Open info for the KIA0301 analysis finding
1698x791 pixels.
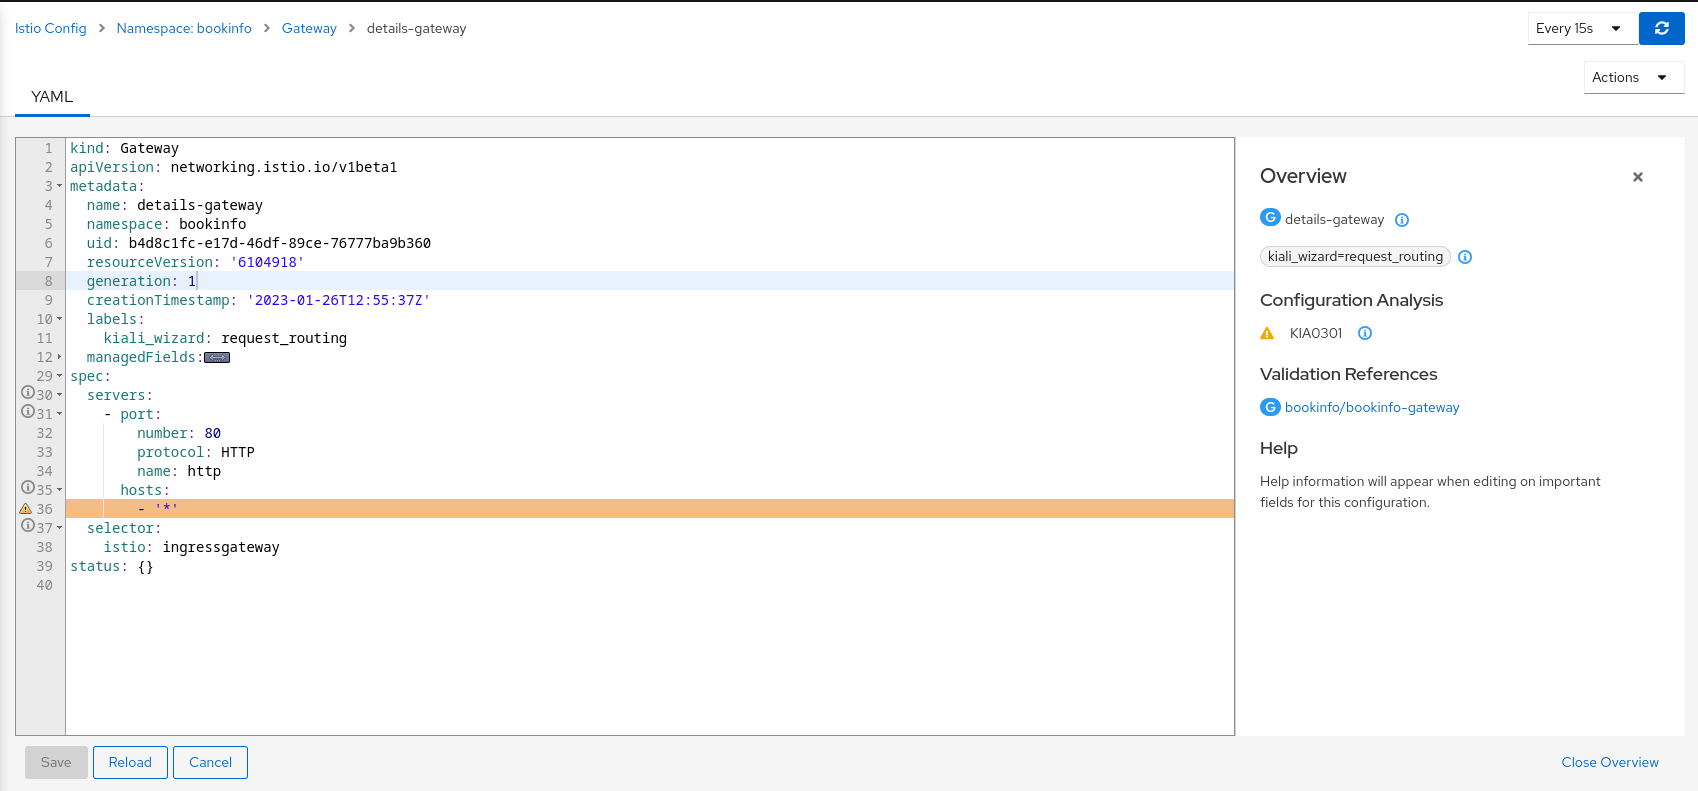coord(1364,332)
